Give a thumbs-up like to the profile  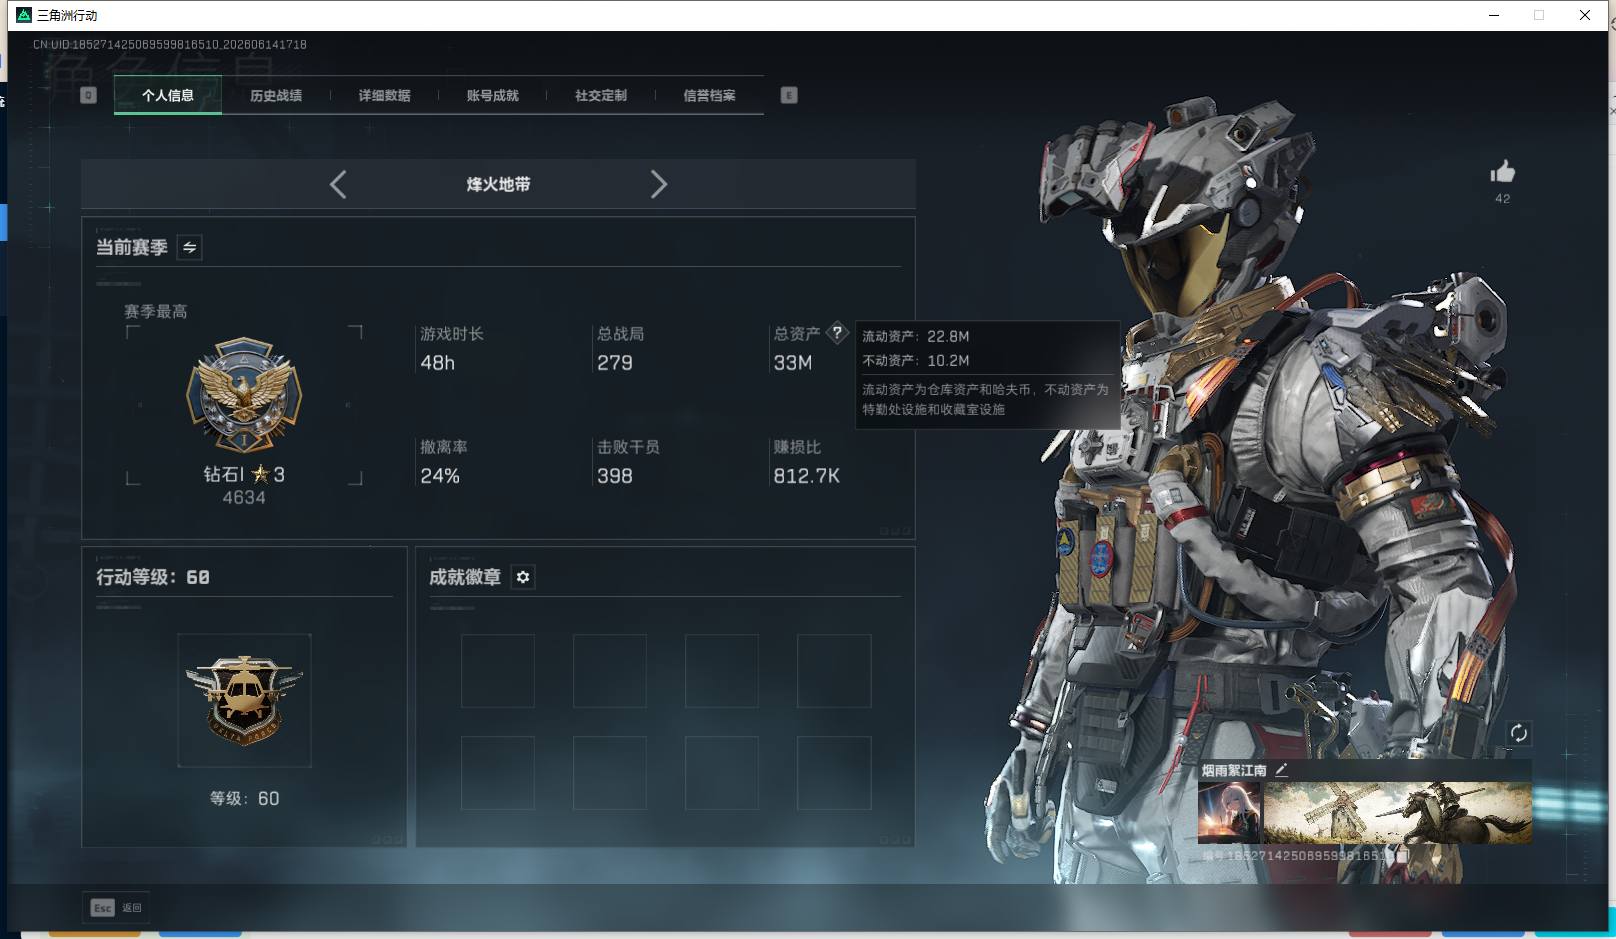point(1502,172)
